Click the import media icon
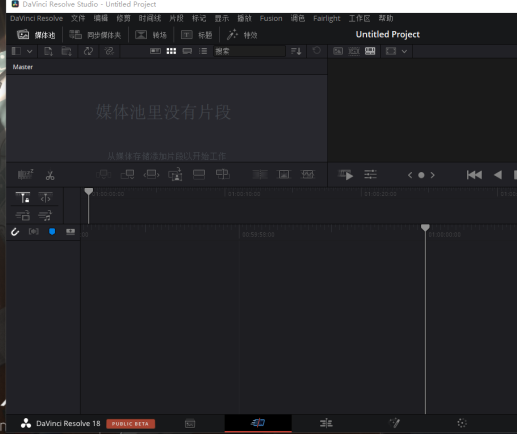517x434 pixels. 48,51
